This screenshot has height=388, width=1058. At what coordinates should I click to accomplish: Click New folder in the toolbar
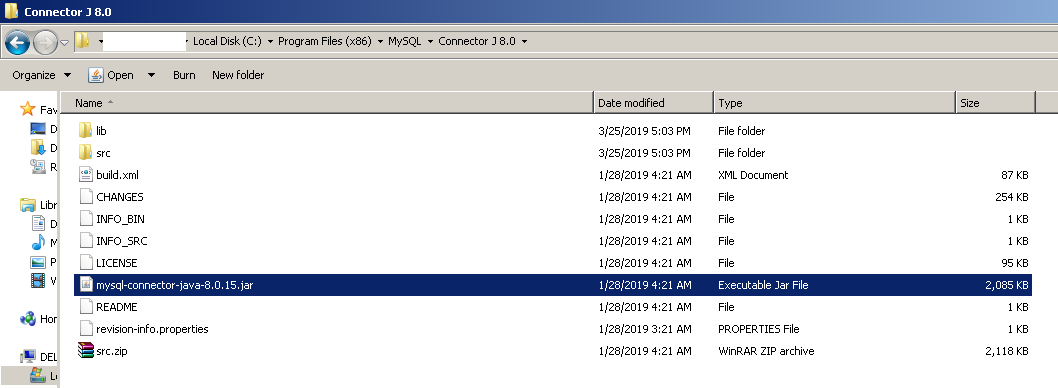pos(238,75)
